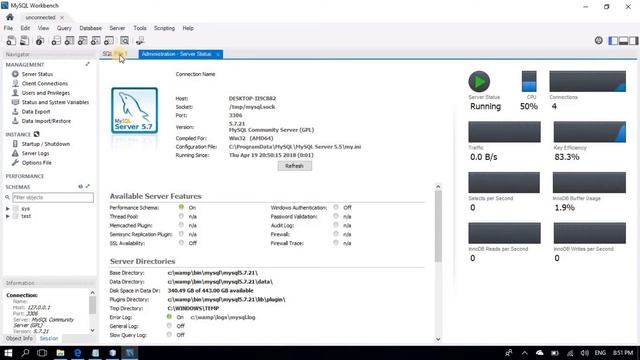The image size is (640, 360).
Task: Open Server Logs
Action: pos(36,153)
